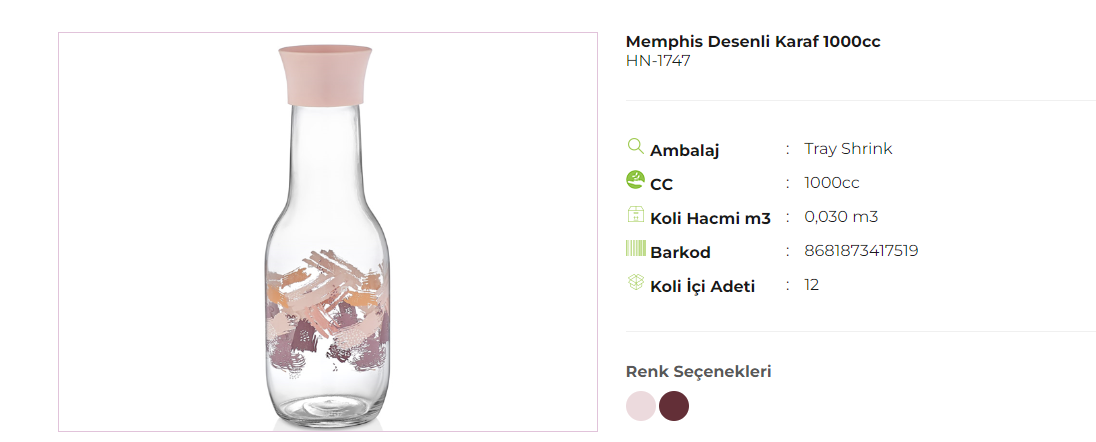
Task: Click the open box icon beside Koli İçi Adeti
Action: pyautogui.click(x=635, y=282)
